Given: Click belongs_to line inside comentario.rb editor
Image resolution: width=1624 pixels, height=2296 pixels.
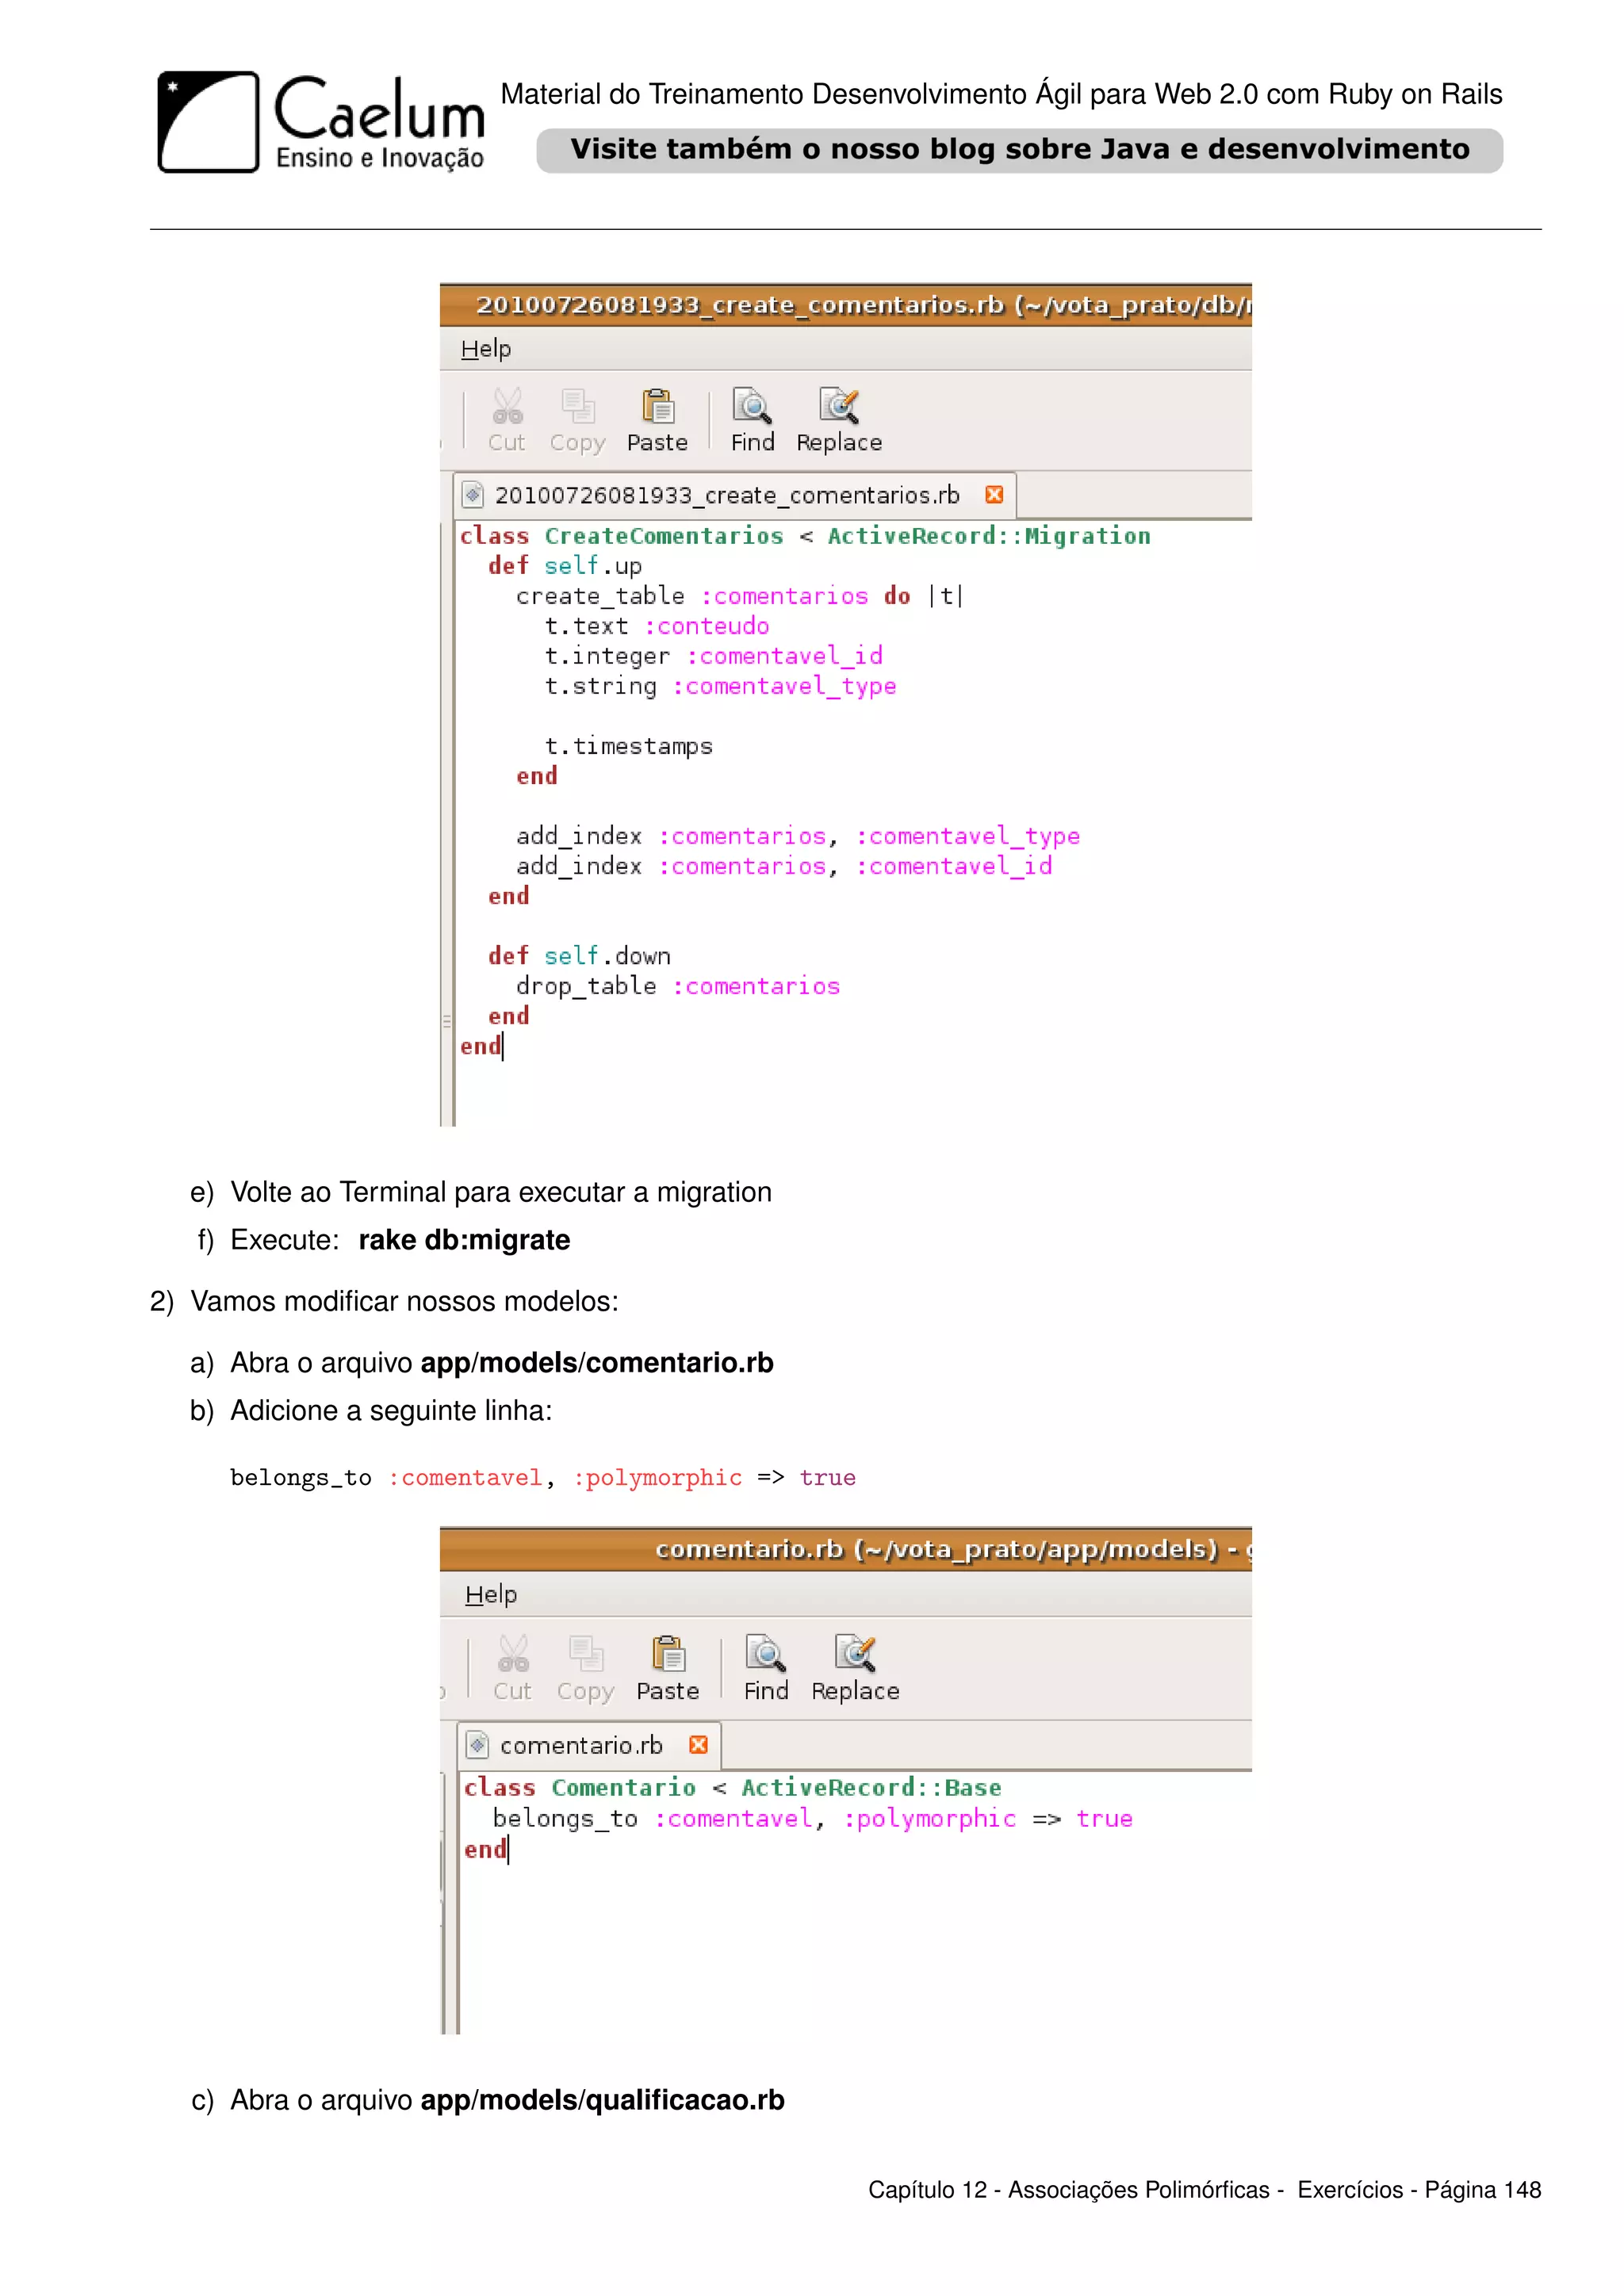Looking at the screenshot, I should click(x=813, y=1819).
